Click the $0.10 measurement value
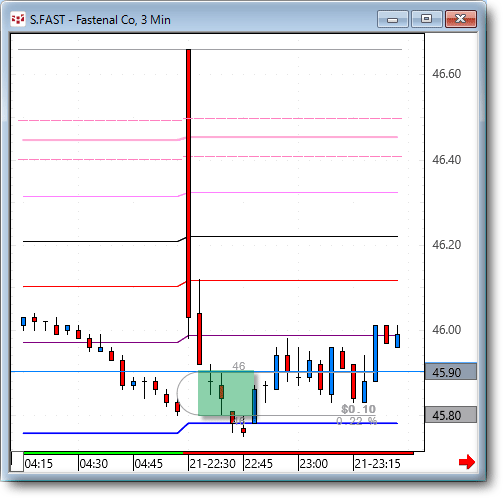This screenshot has height=499, width=504. [x=359, y=409]
